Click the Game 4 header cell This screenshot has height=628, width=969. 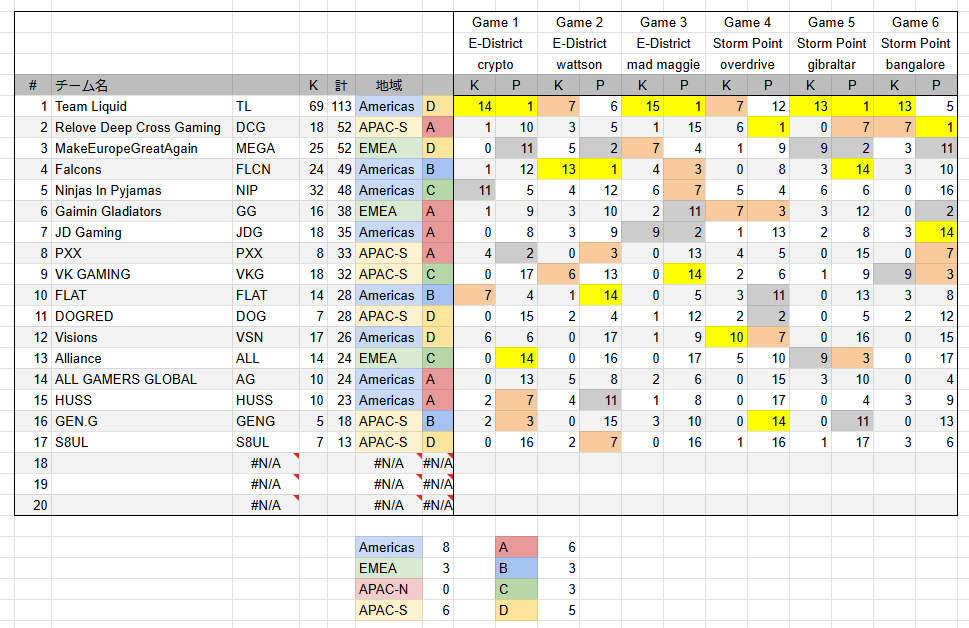[x=748, y=22]
